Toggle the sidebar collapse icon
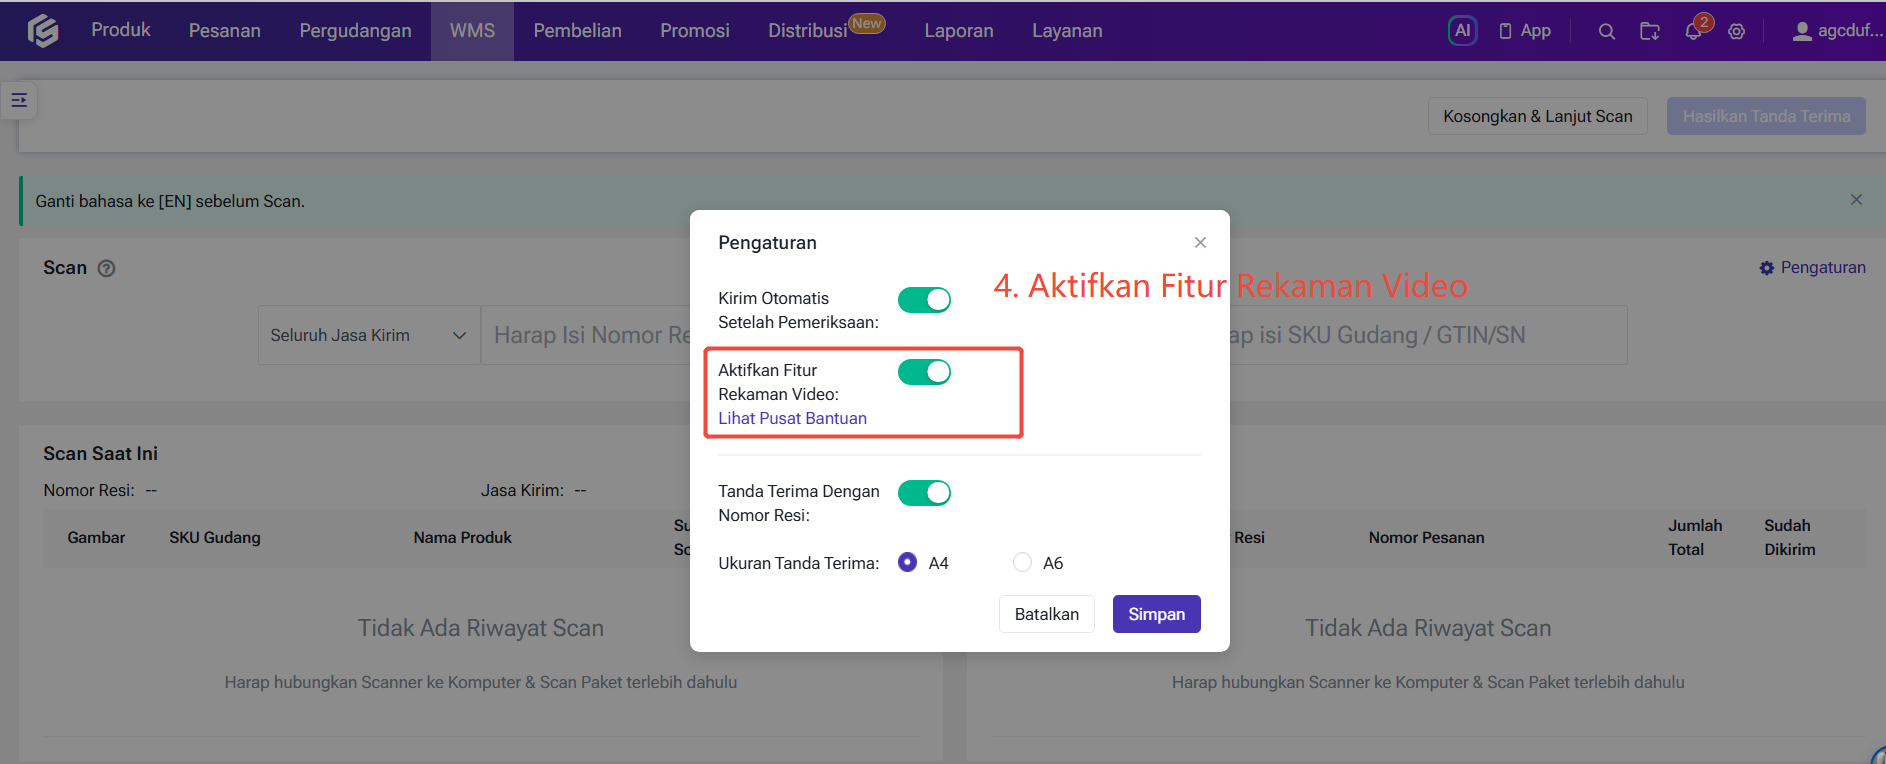Screen dimensions: 1886x764 (19, 100)
